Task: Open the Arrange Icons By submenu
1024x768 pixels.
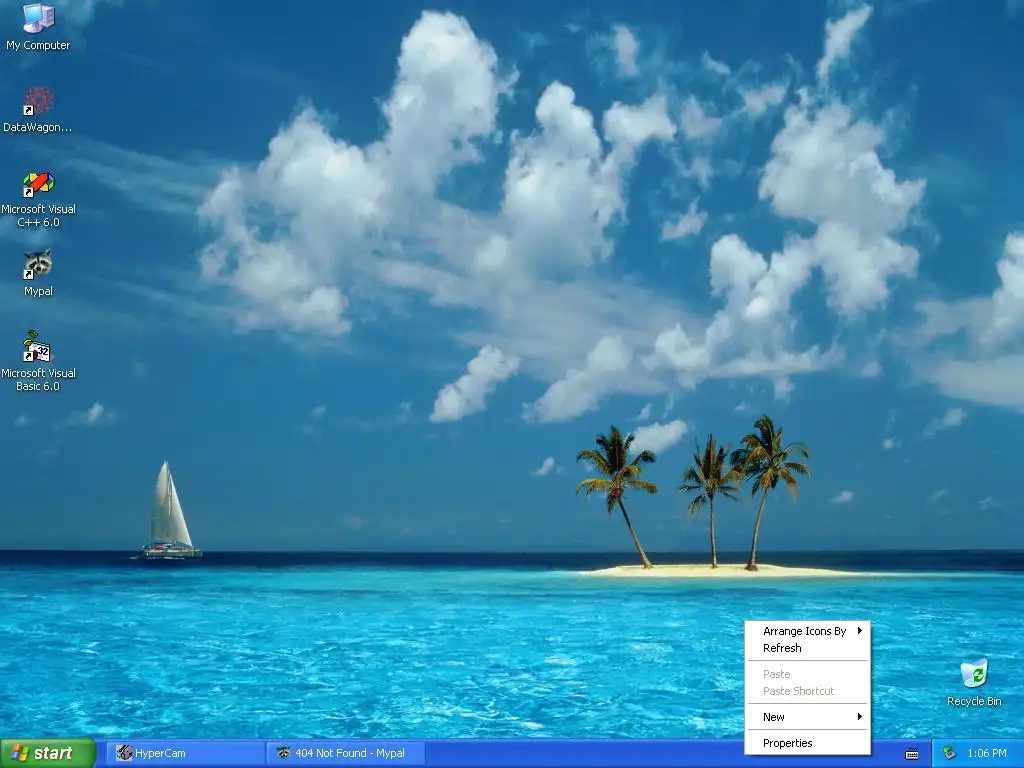Action: [808, 631]
